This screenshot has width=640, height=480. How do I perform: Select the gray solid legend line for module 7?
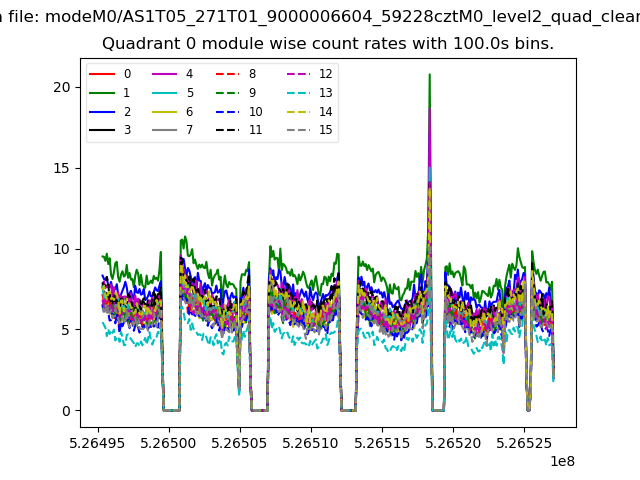click(165, 130)
